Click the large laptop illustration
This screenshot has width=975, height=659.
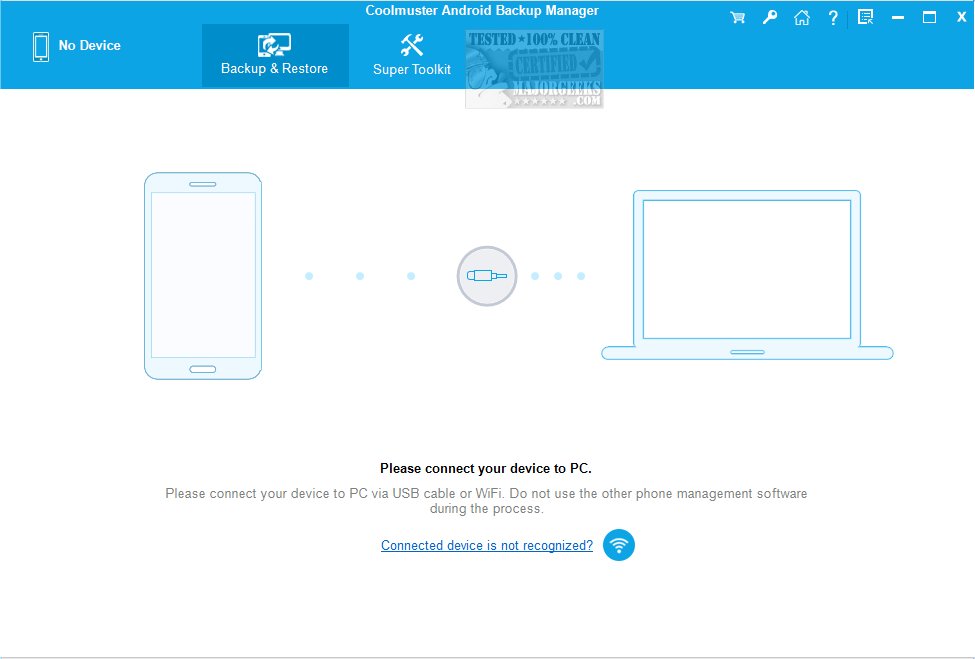point(747,275)
